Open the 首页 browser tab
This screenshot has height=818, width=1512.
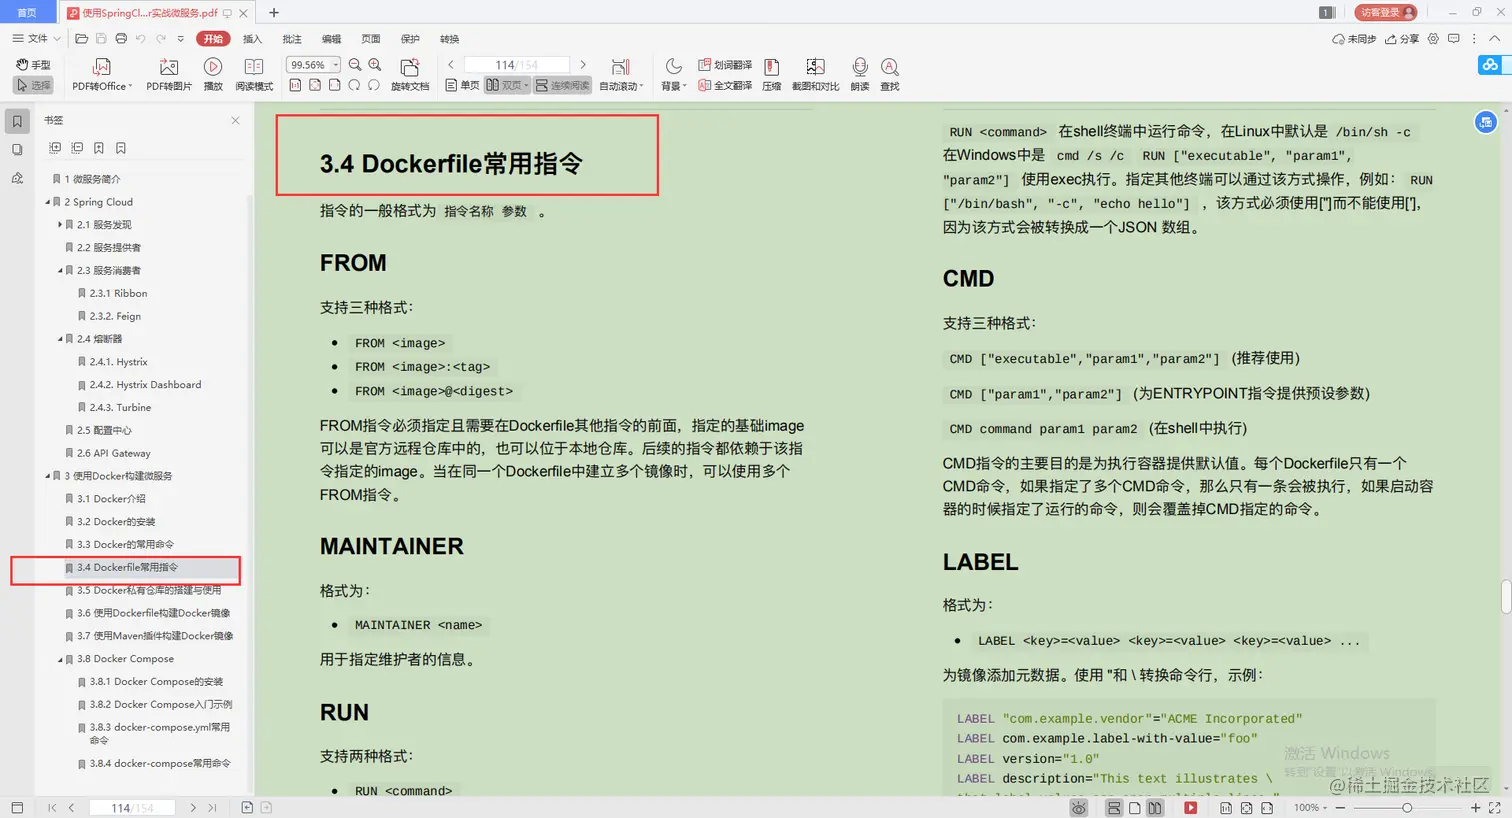pyautogui.click(x=25, y=13)
